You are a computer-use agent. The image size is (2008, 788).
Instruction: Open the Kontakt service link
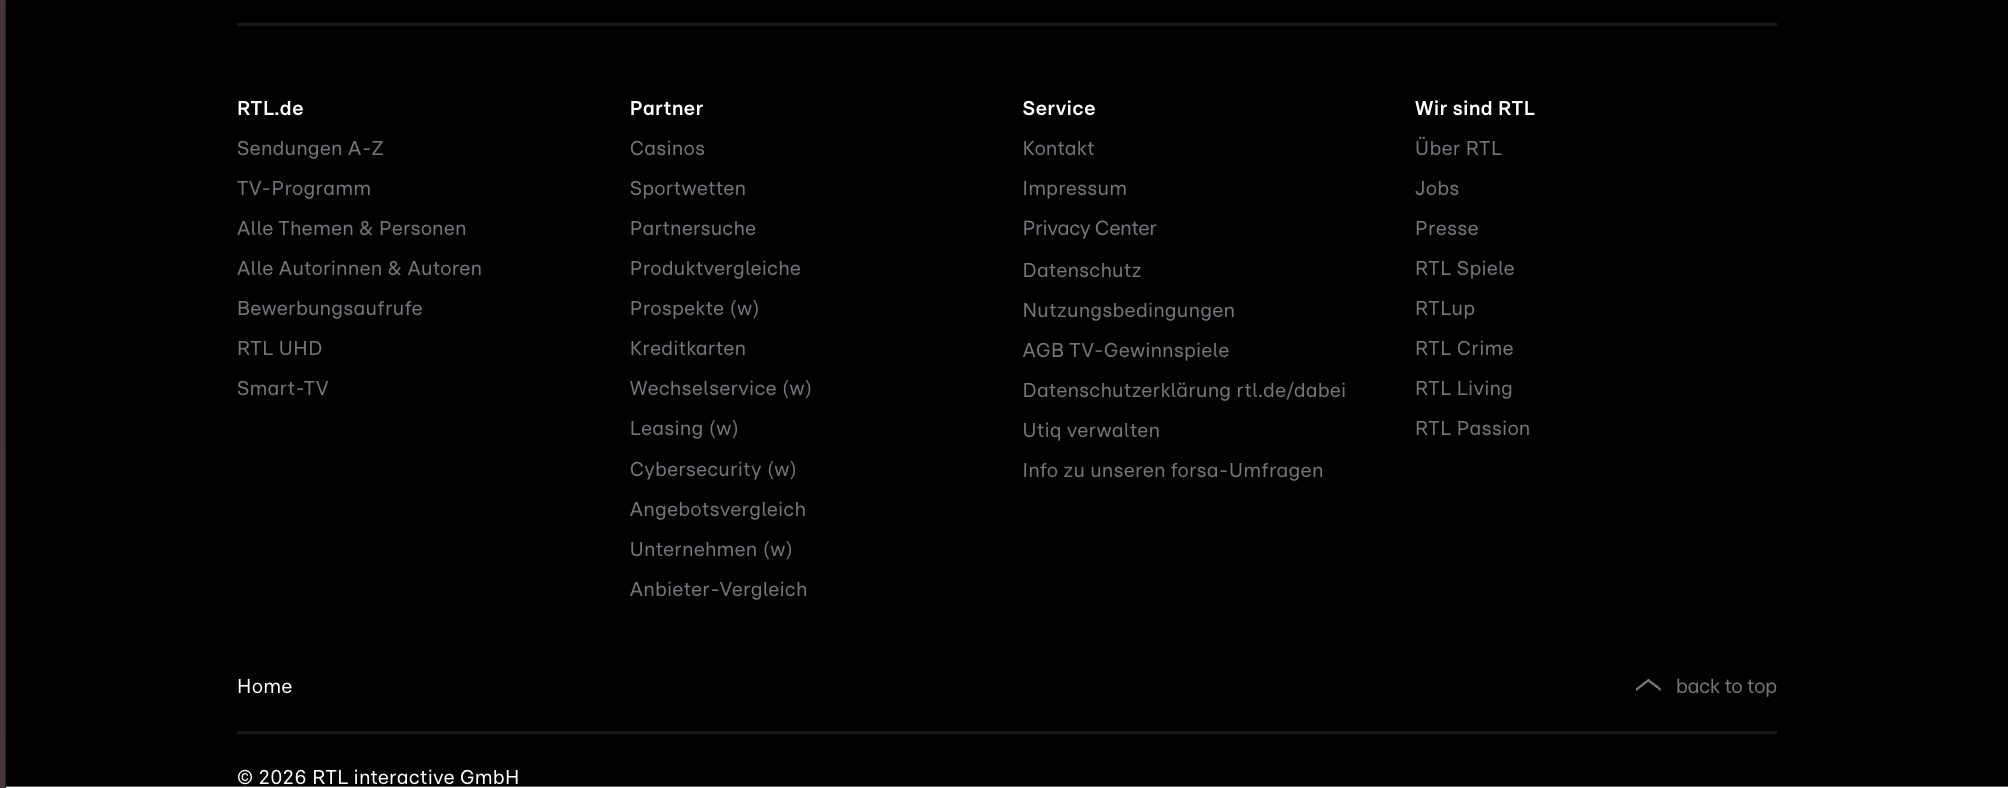1058,148
